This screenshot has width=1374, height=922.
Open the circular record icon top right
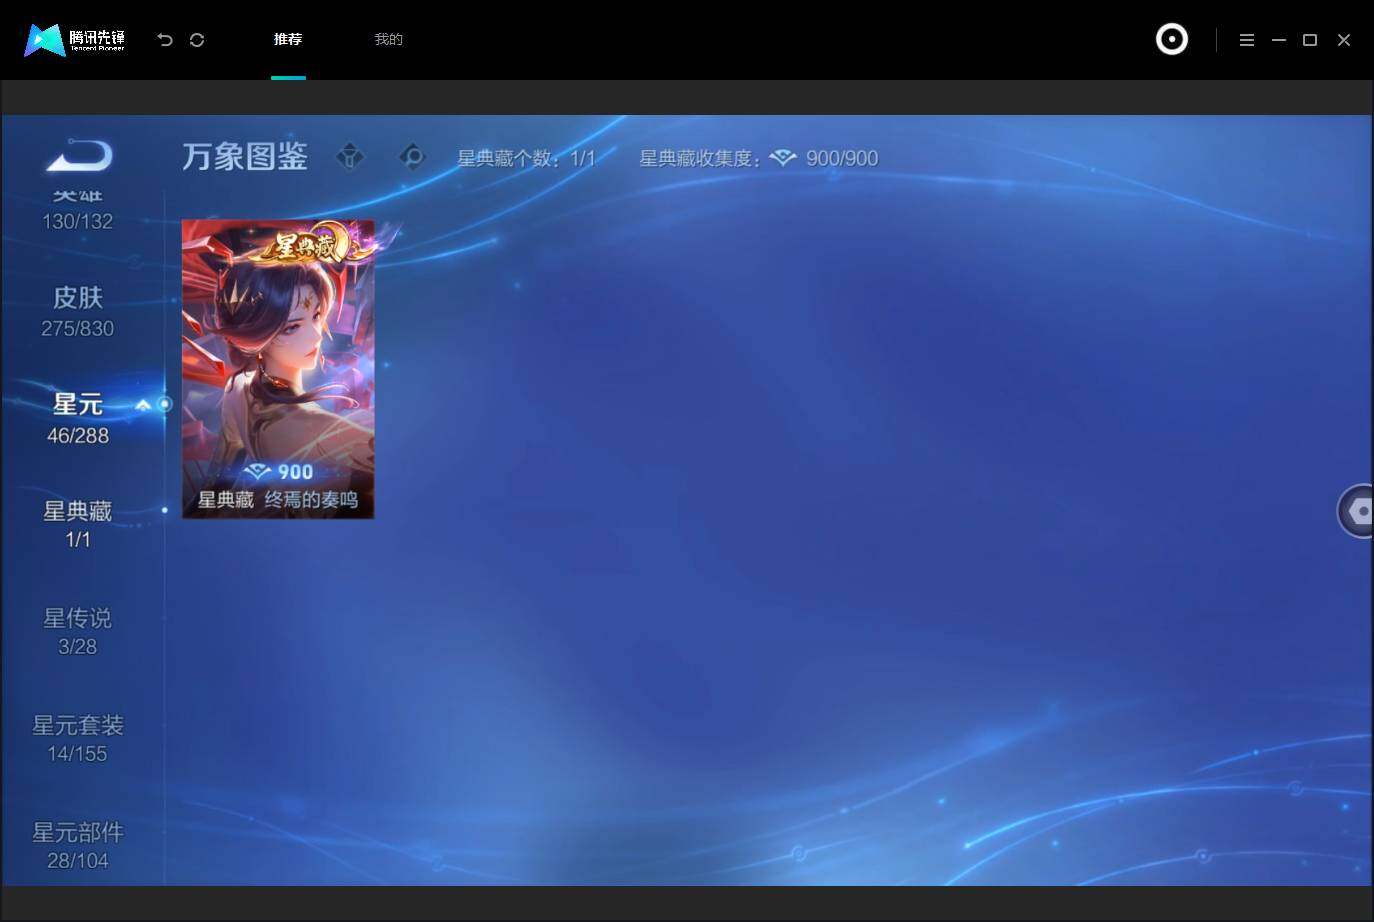pyautogui.click(x=1172, y=39)
